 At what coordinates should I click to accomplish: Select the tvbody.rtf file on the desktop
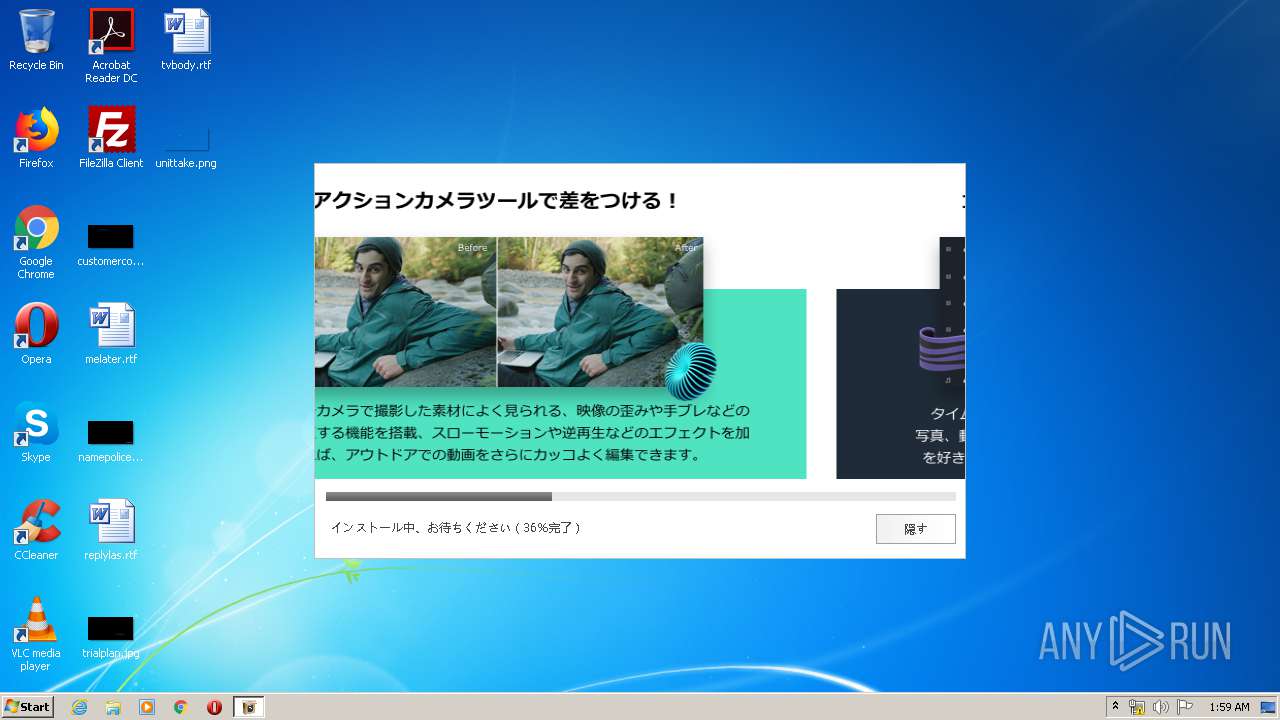tap(186, 40)
